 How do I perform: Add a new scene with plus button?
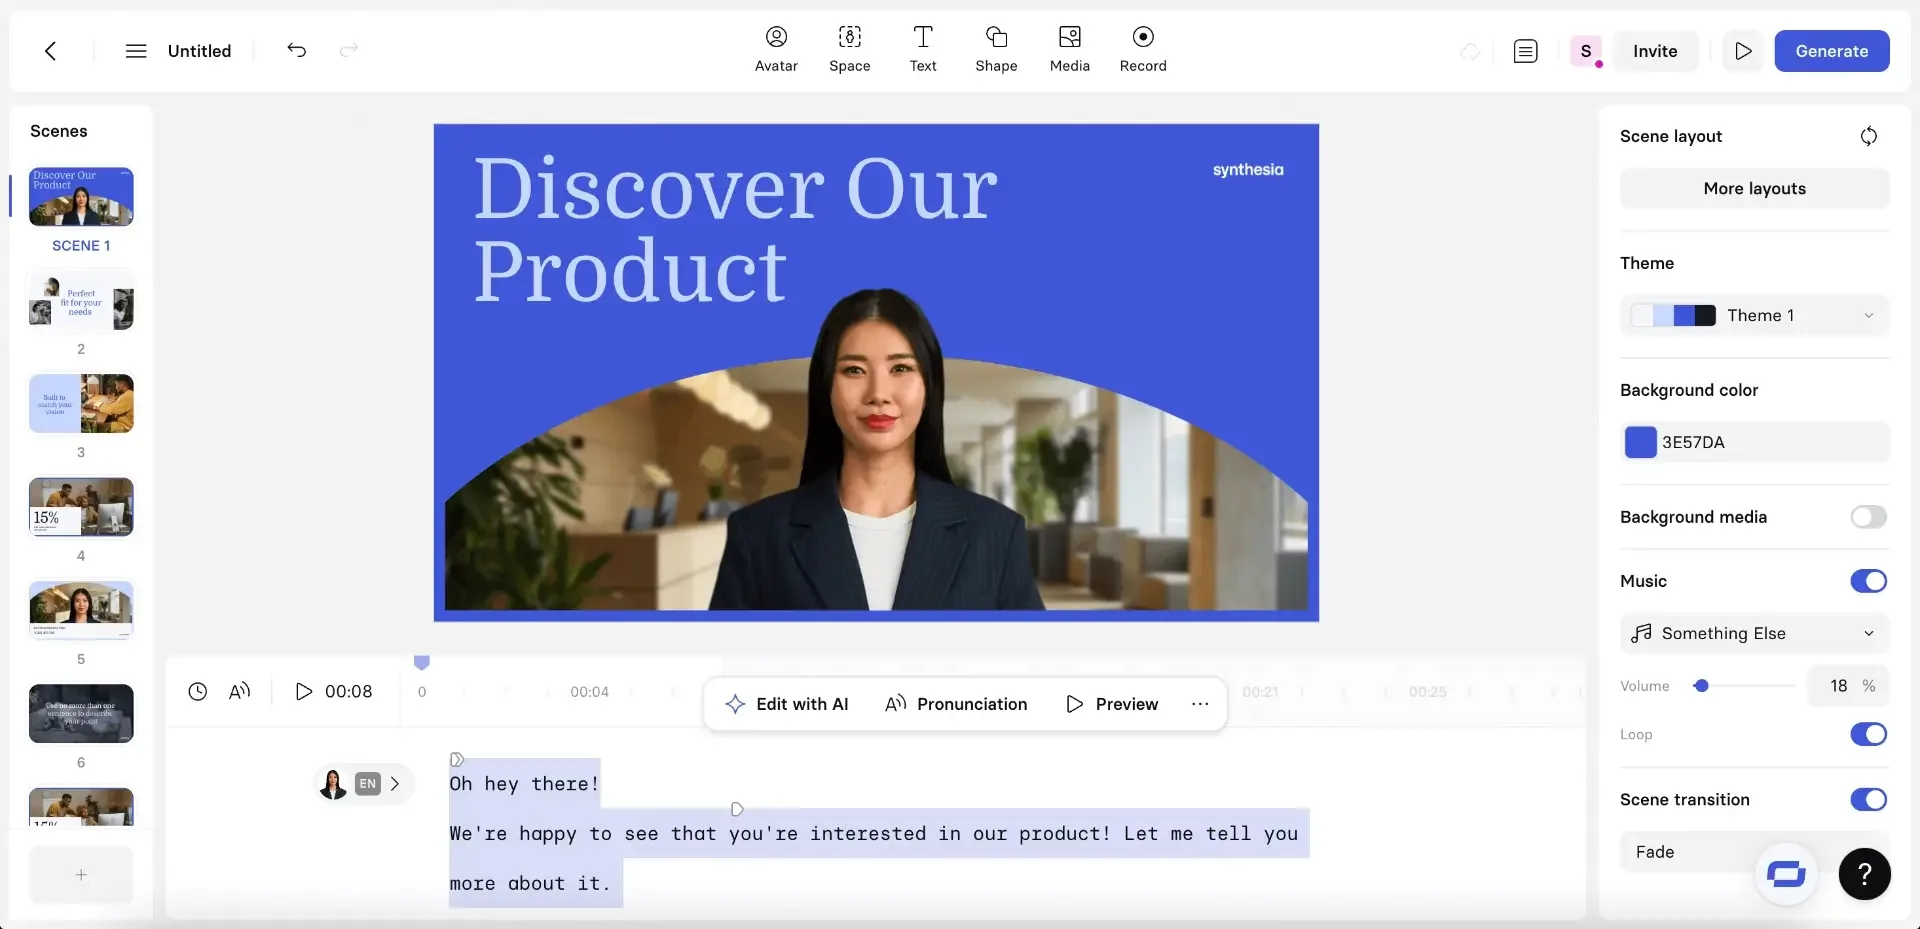81,875
